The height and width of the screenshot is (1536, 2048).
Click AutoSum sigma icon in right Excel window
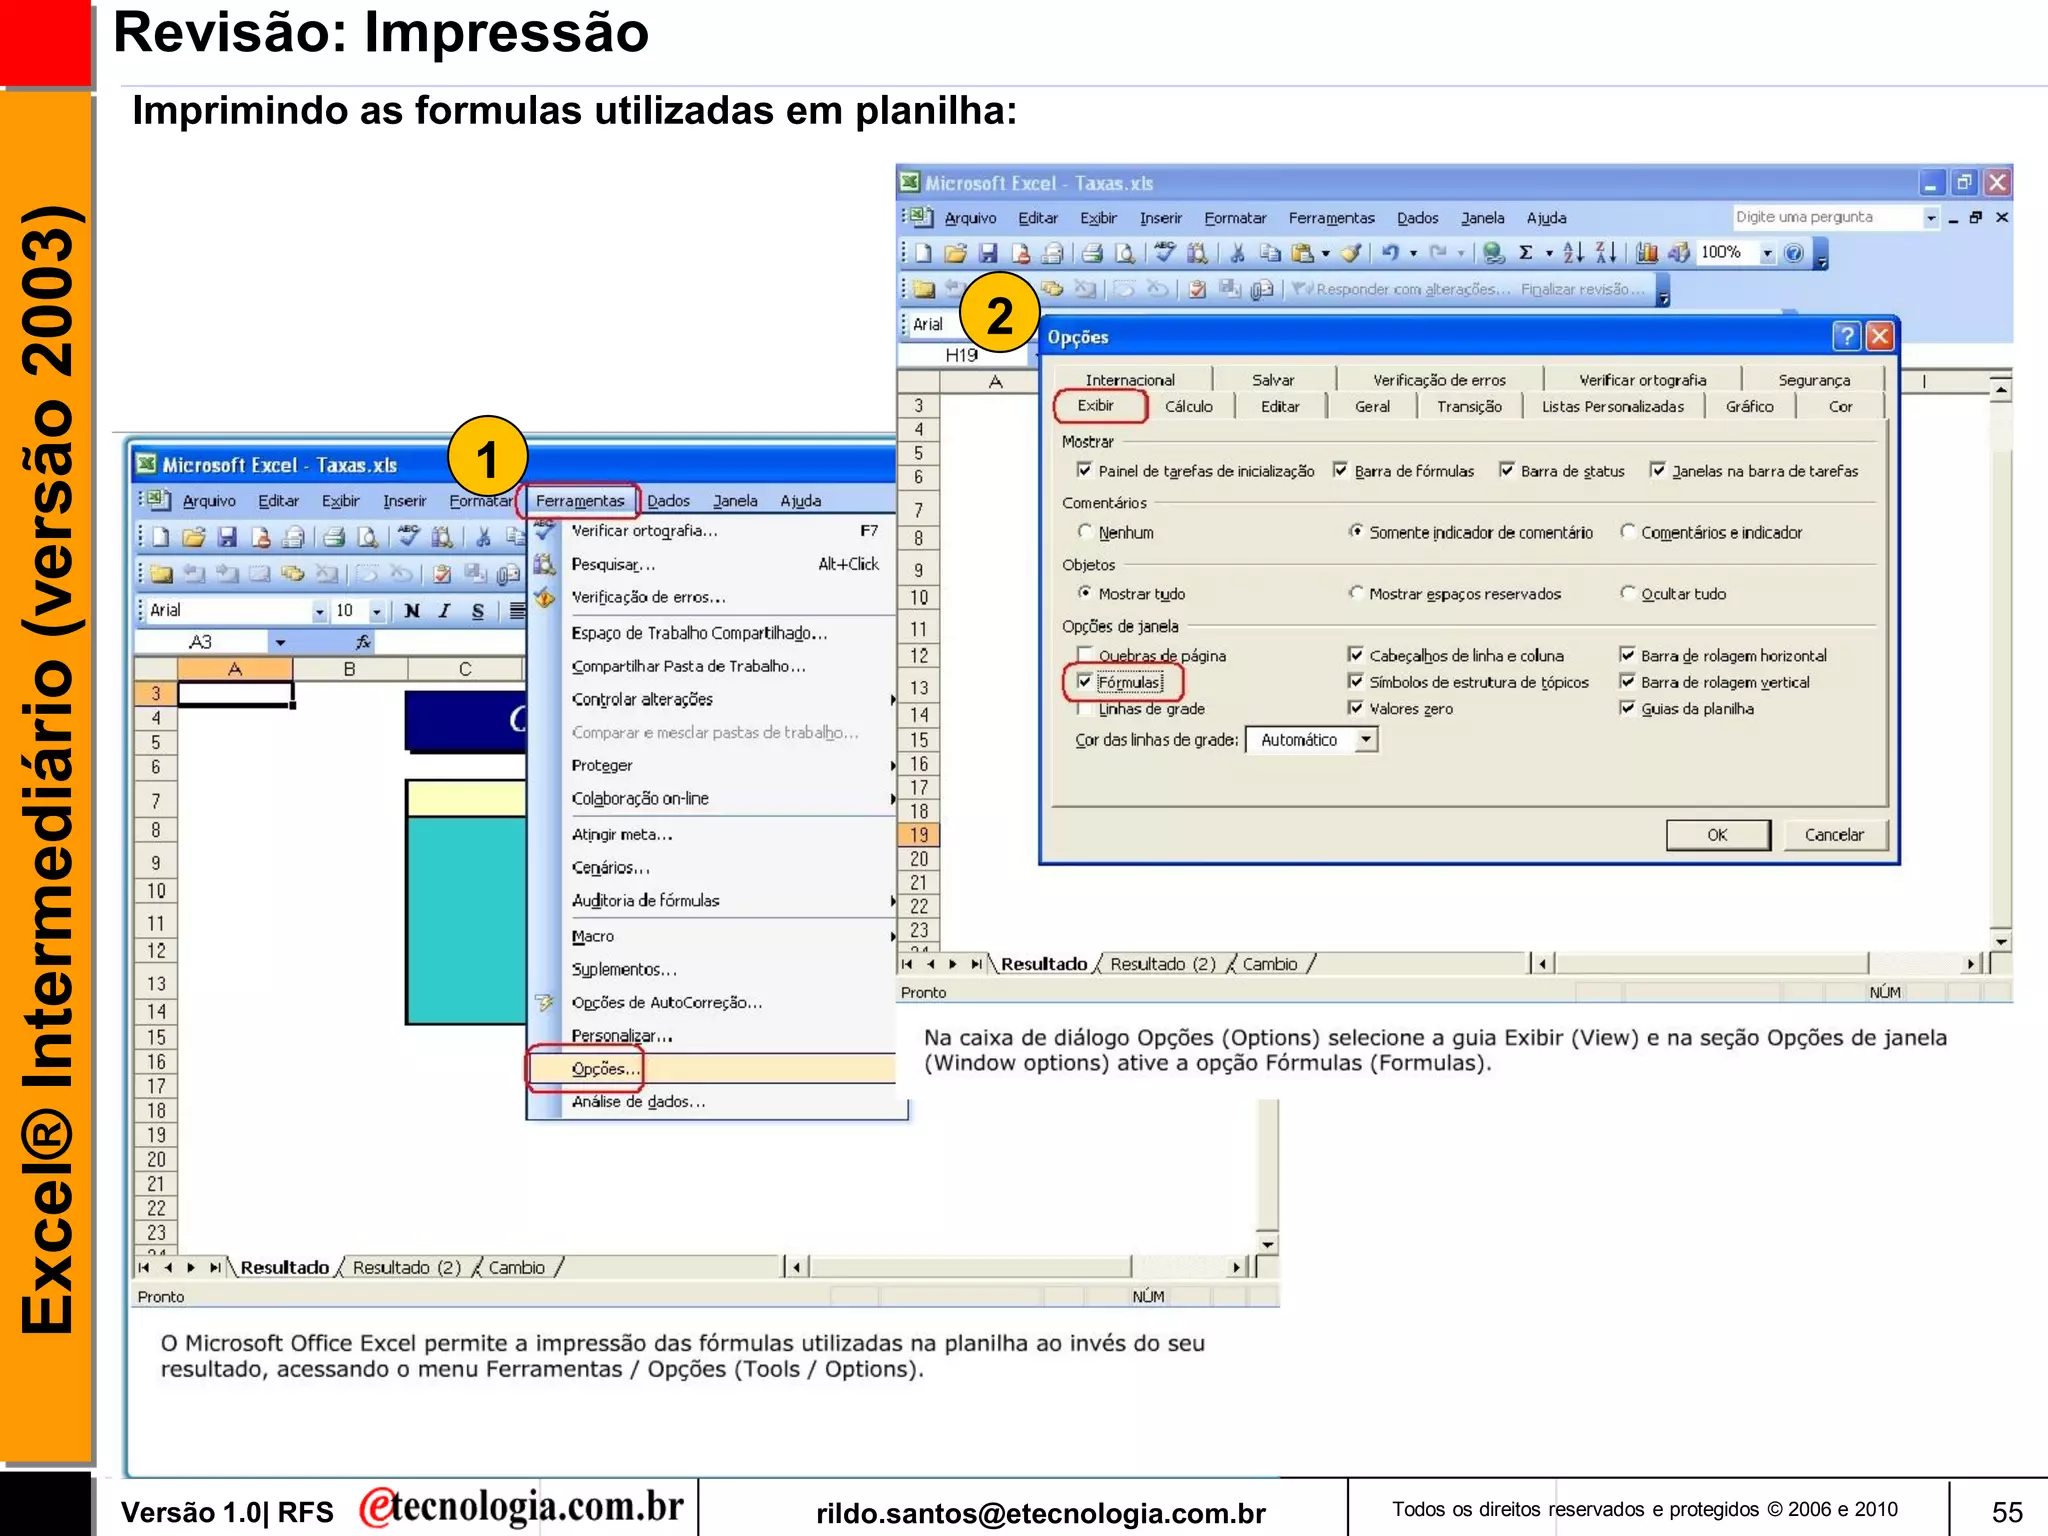(1526, 253)
